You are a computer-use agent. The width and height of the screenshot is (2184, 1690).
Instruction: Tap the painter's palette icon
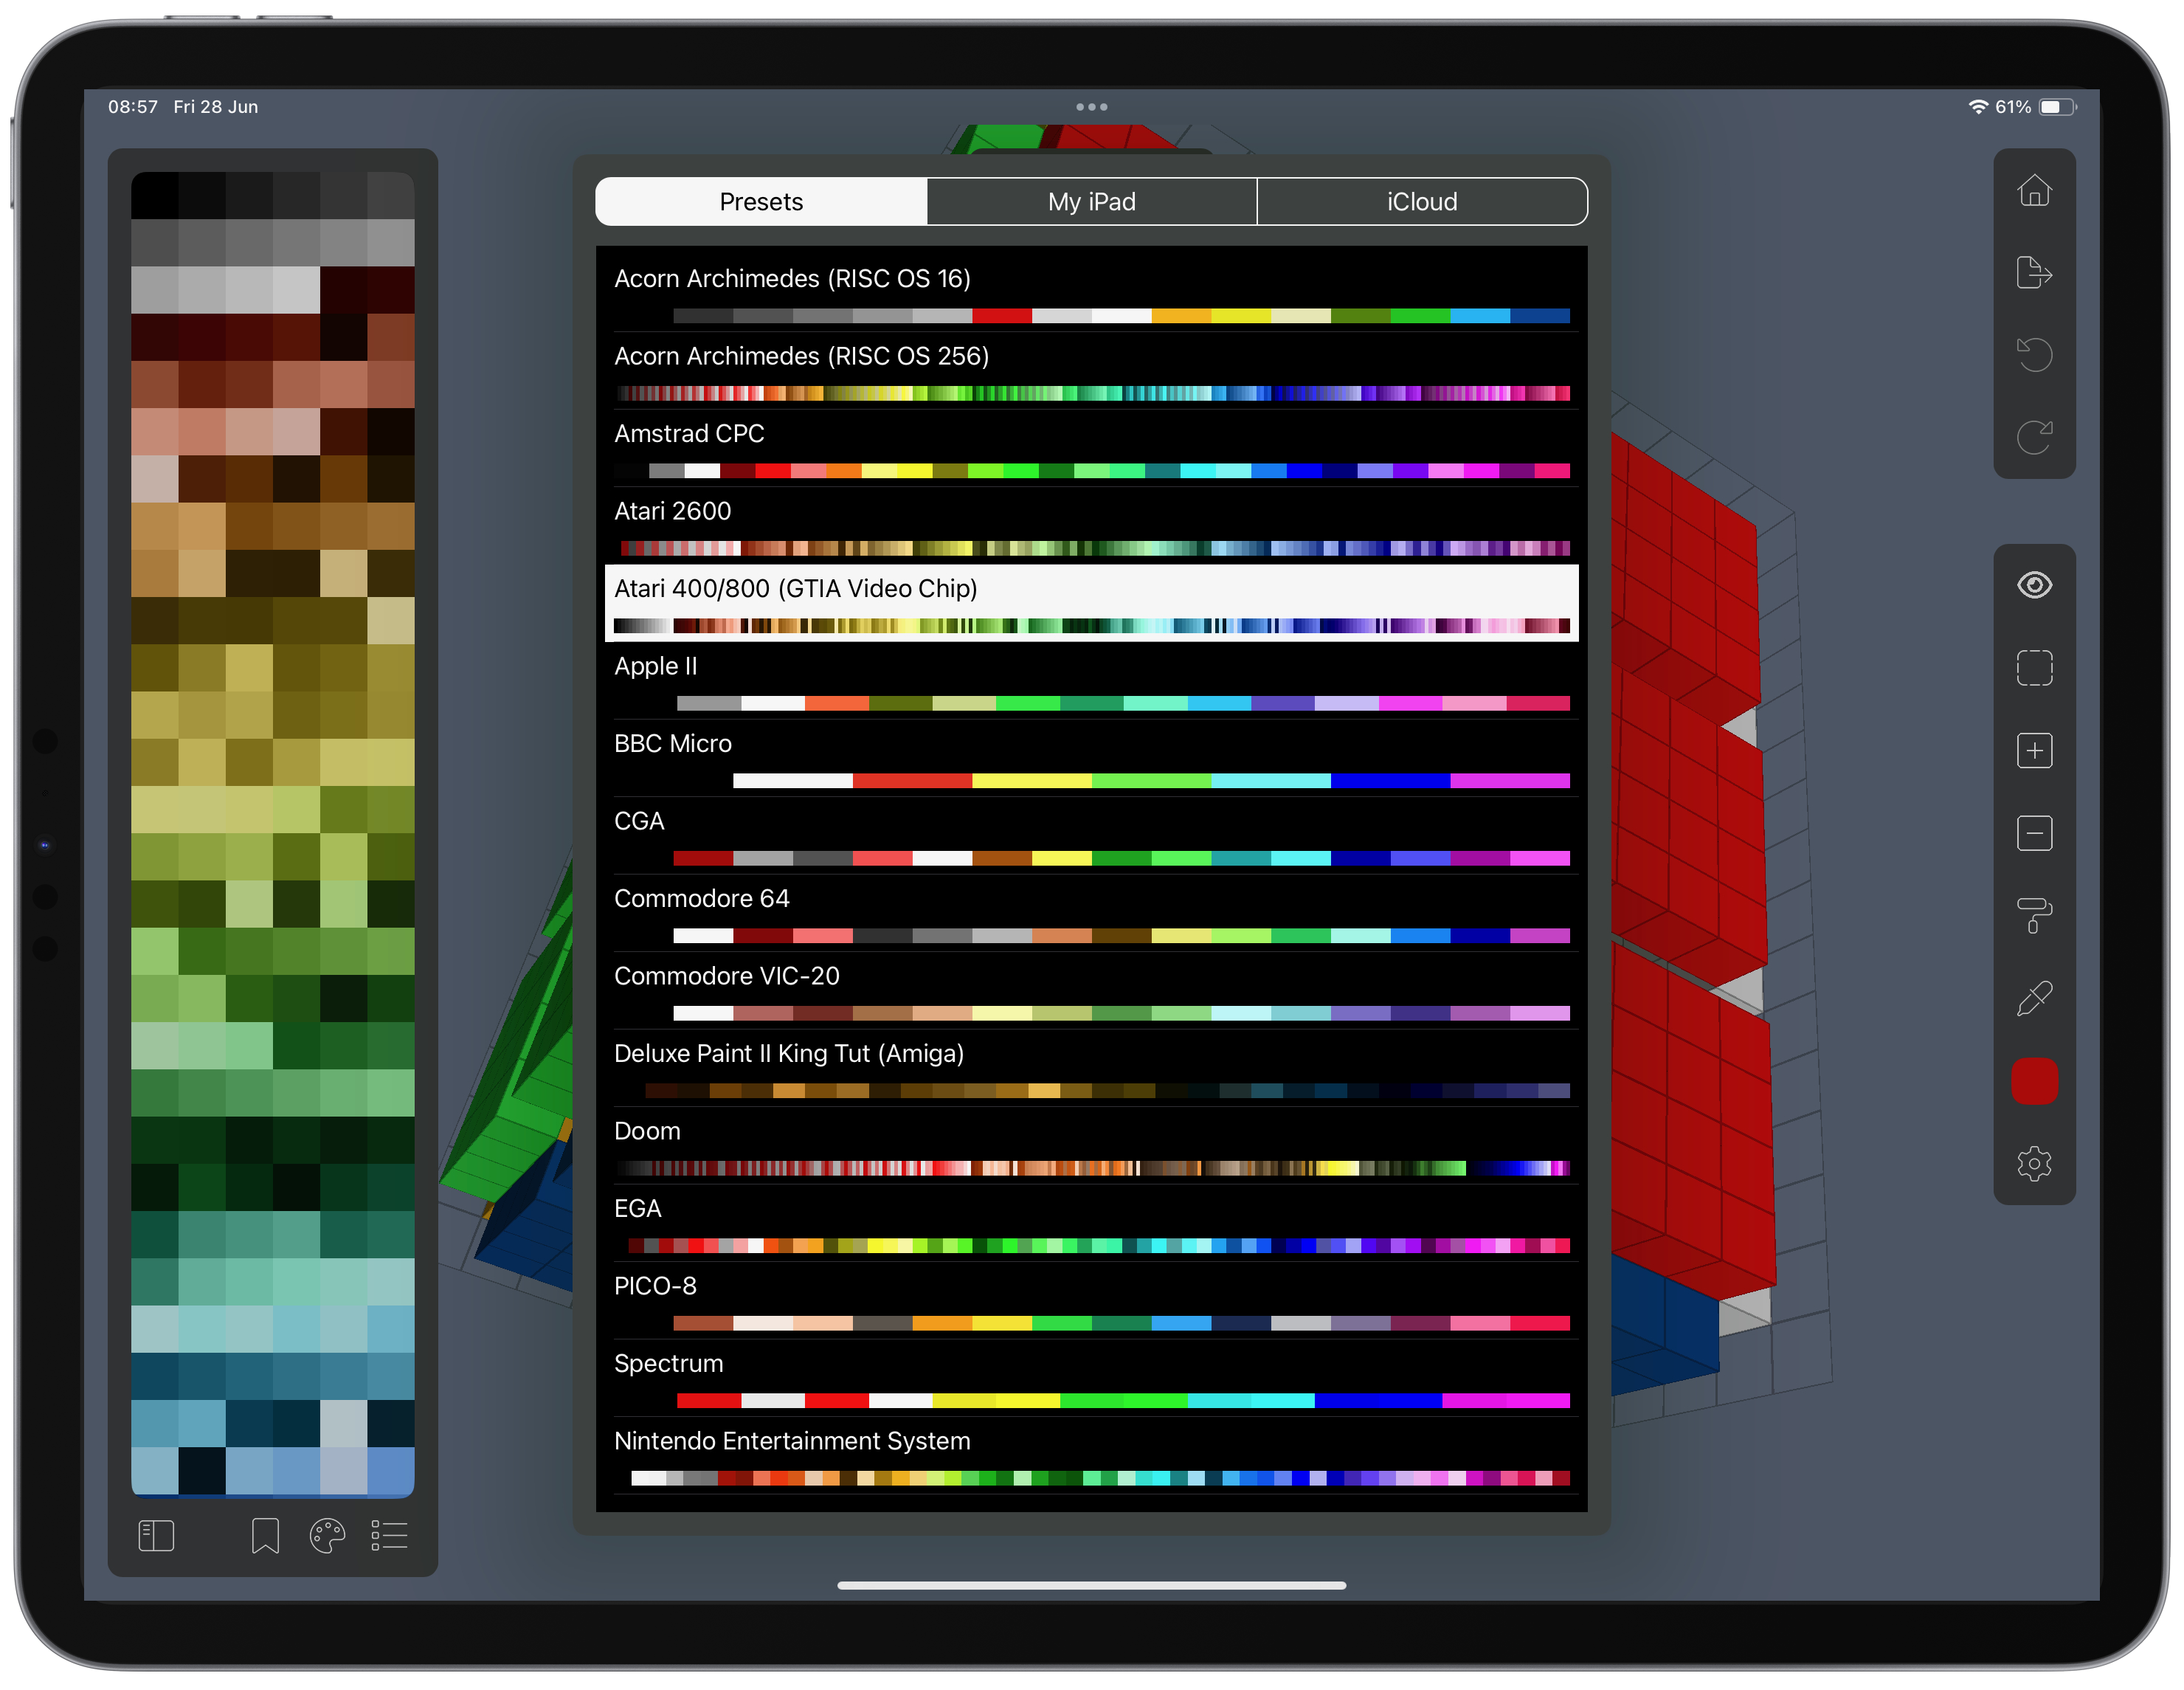tap(327, 1536)
